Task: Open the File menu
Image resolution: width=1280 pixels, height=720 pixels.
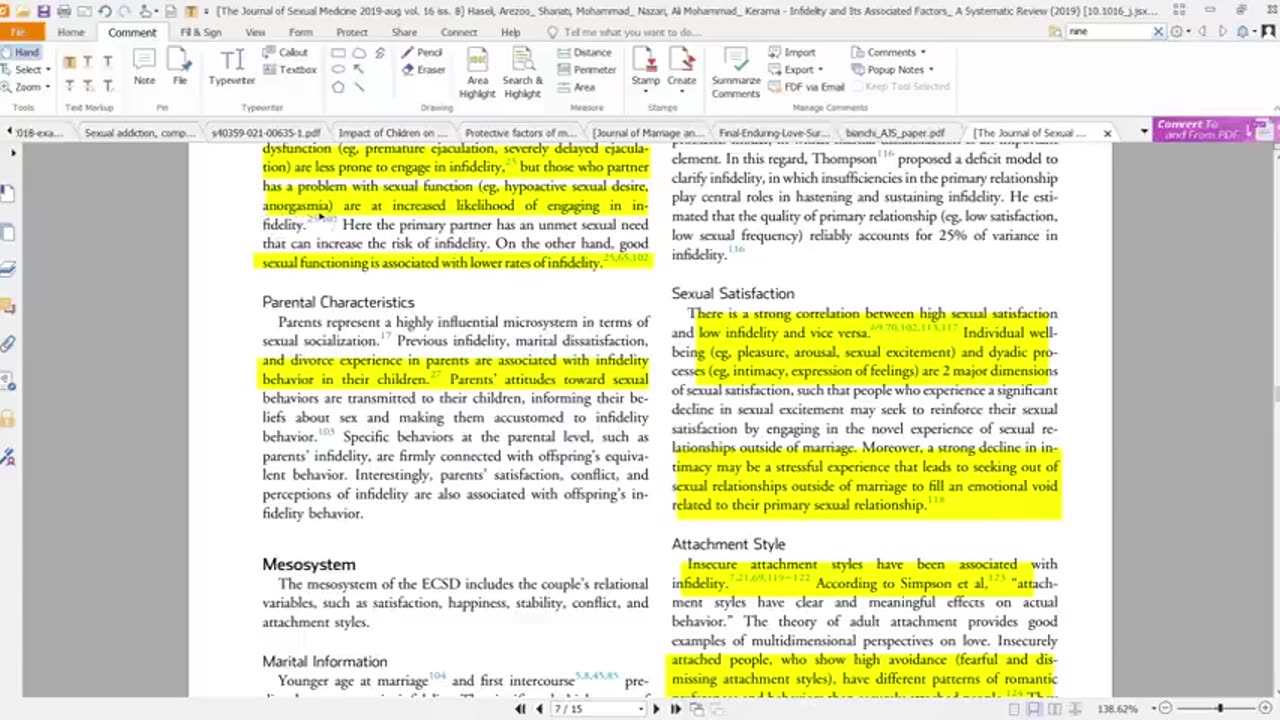Action: tap(20, 32)
